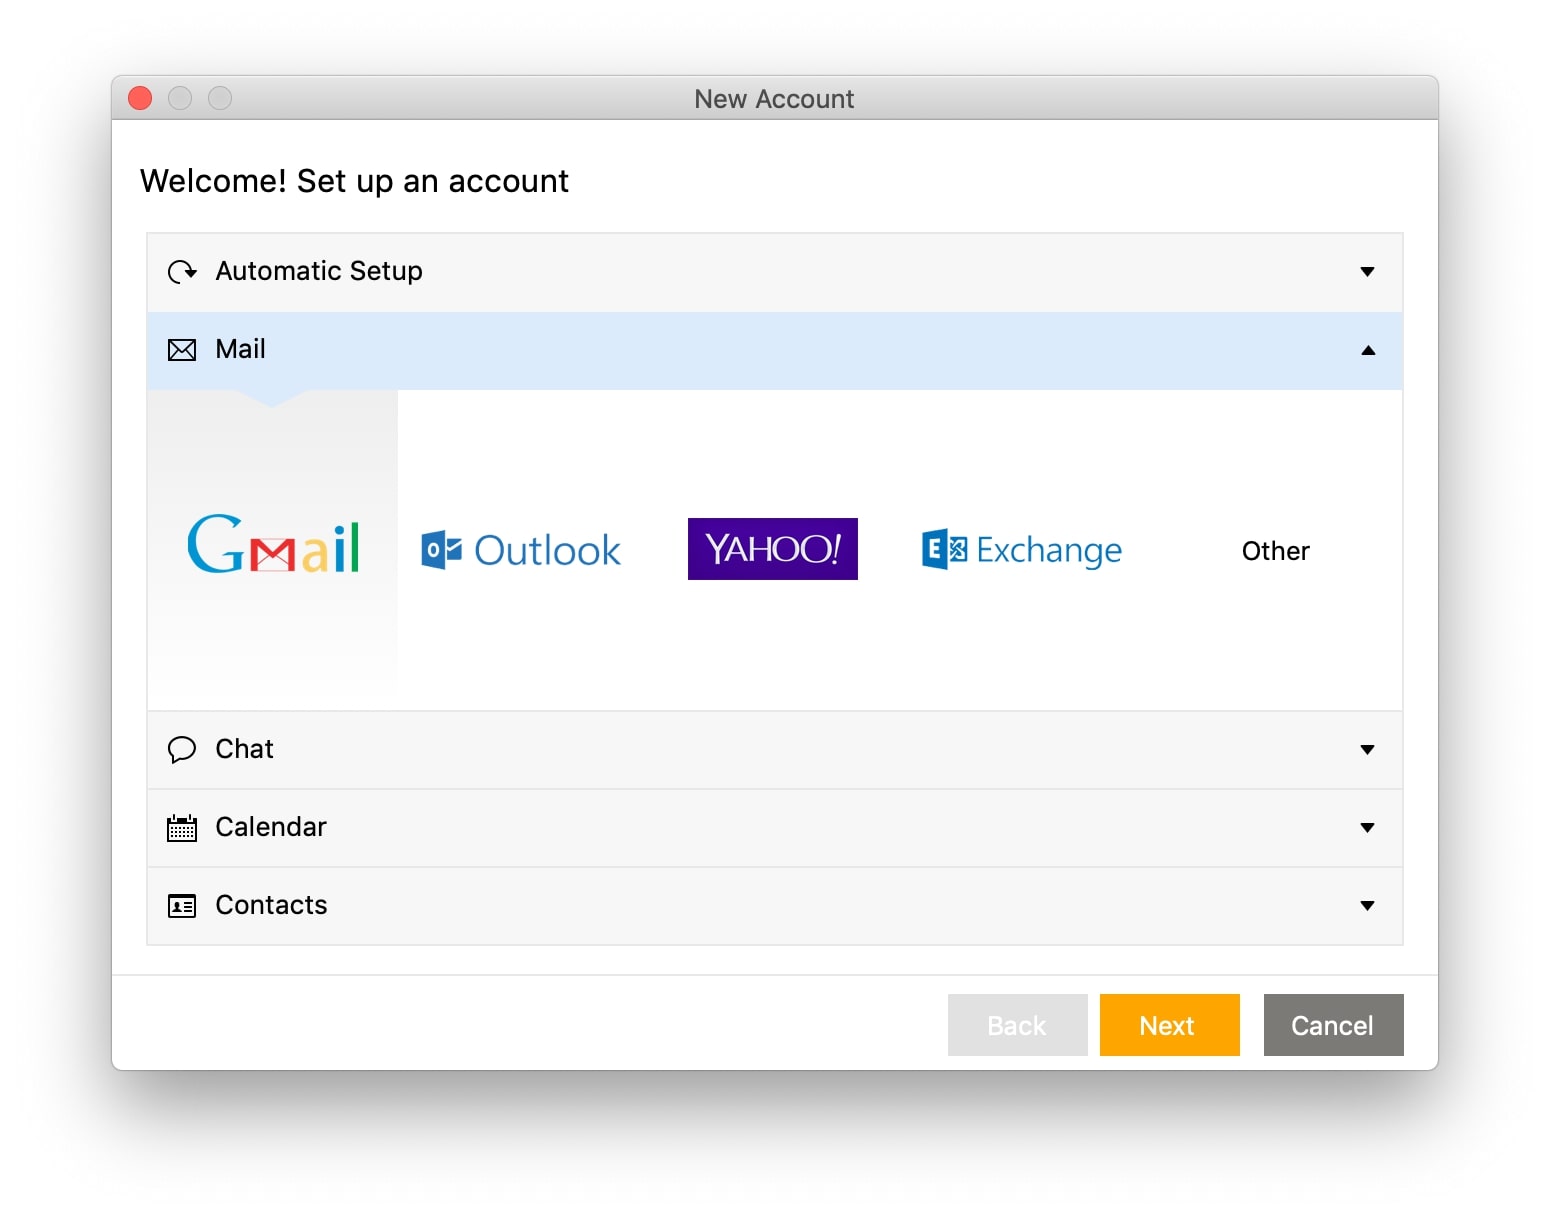
Task: Pick the Yahoo! mail provider logo
Action: coord(772,549)
